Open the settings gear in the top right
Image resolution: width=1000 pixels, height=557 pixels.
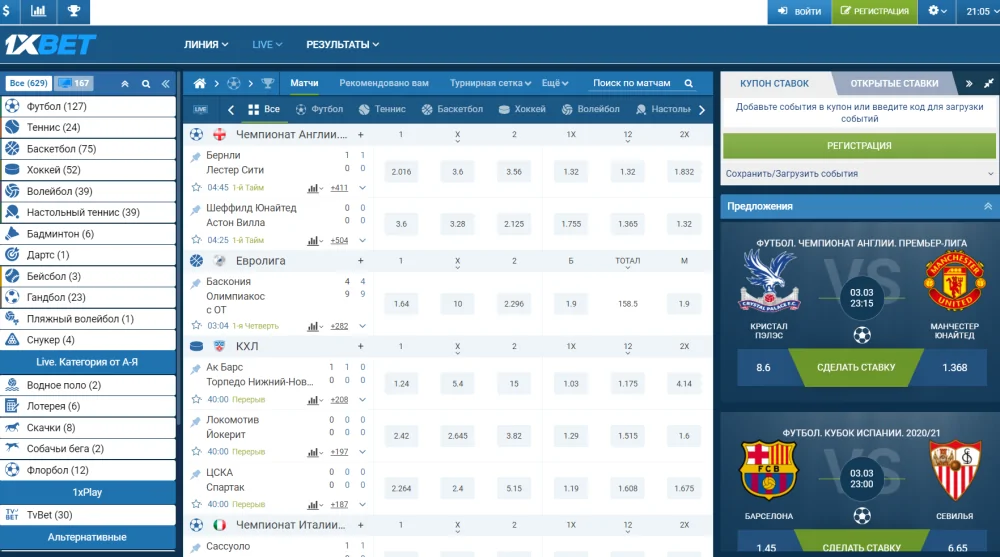point(936,11)
